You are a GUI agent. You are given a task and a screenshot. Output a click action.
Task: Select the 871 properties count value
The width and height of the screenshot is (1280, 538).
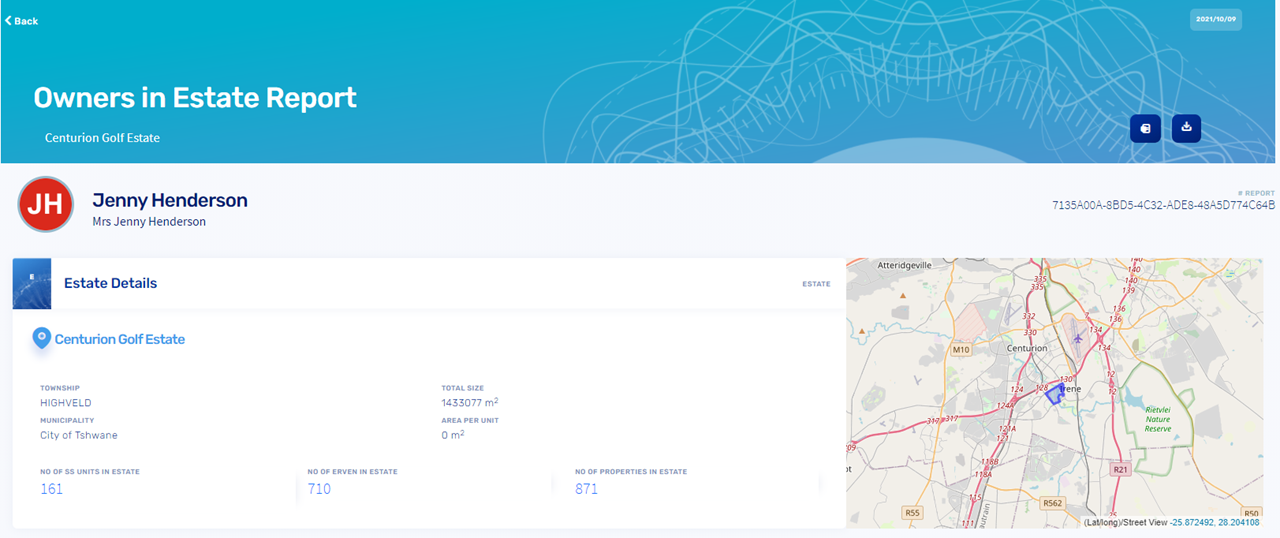click(587, 489)
